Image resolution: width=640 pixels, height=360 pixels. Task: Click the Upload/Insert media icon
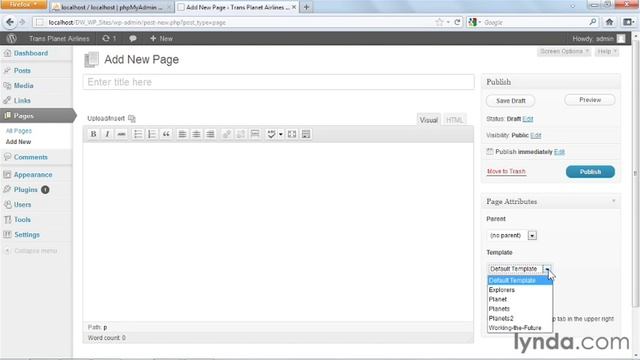(x=131, y=118)
